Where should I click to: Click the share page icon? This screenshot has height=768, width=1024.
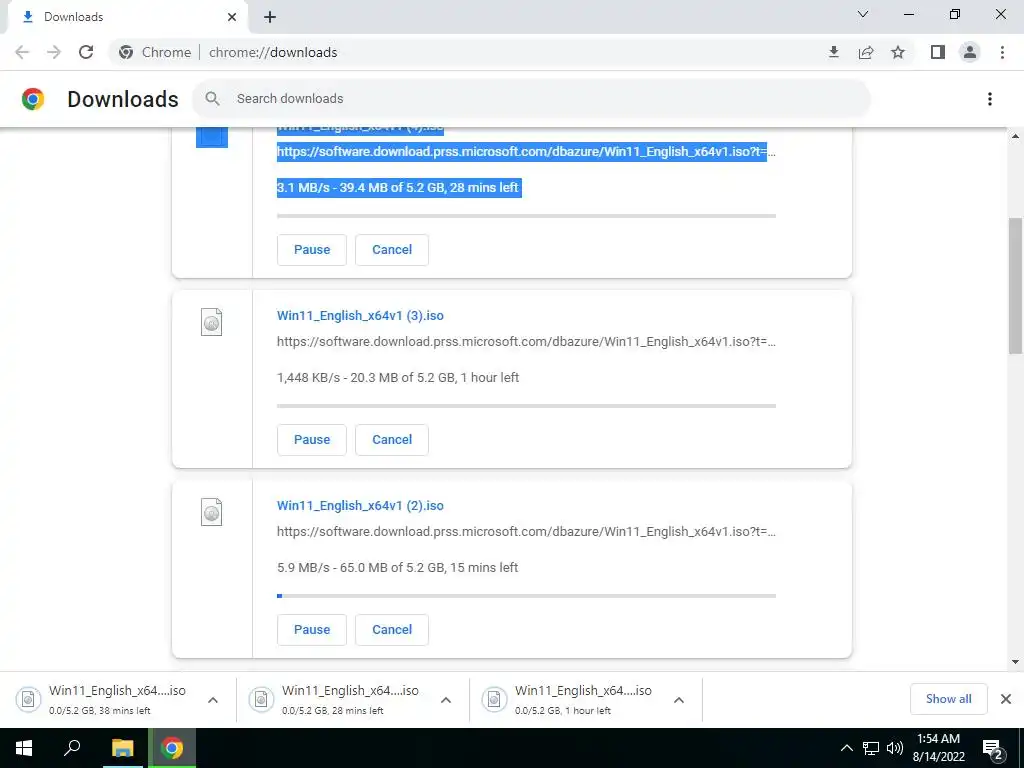click(866, 52)
